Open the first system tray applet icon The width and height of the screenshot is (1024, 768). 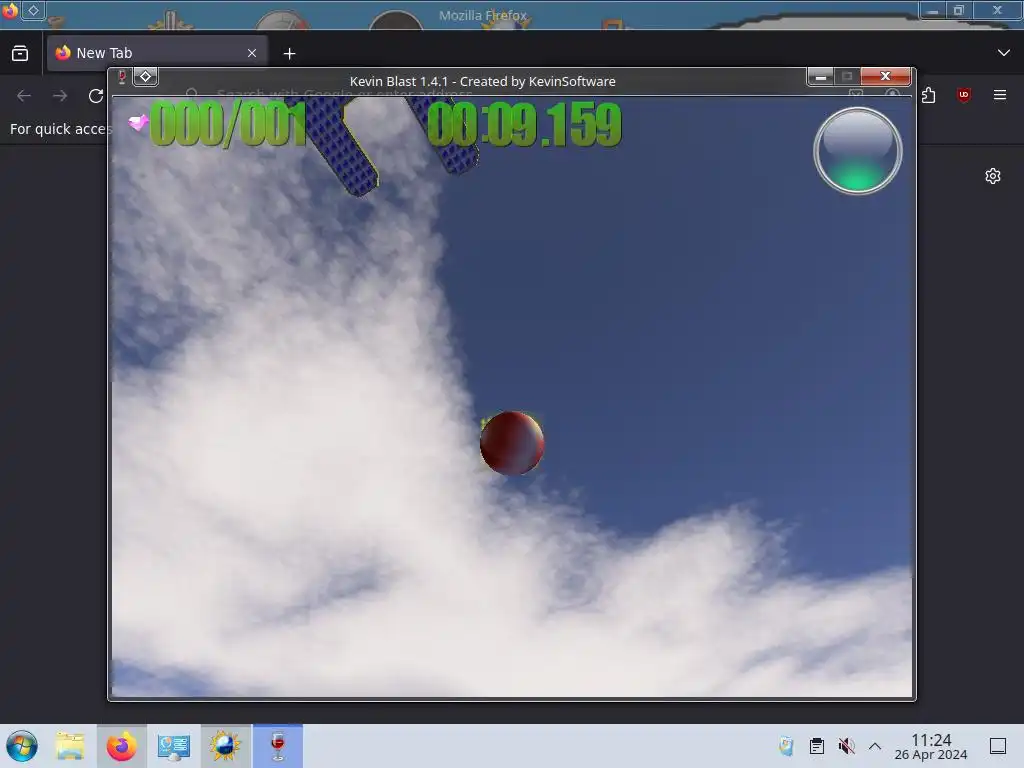(x=786, y=746)
